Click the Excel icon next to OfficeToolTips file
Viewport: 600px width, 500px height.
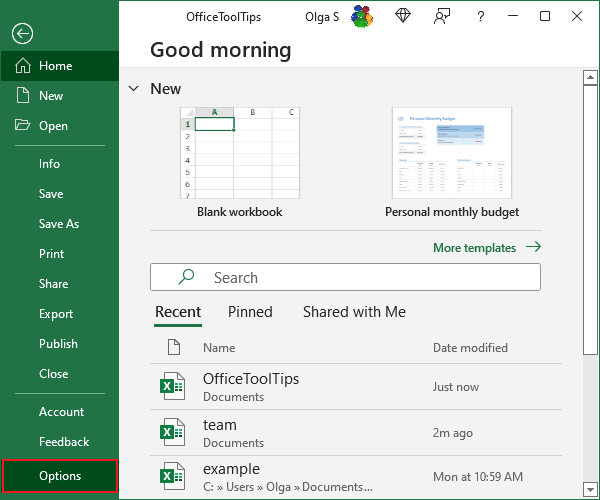click(174, 387)
